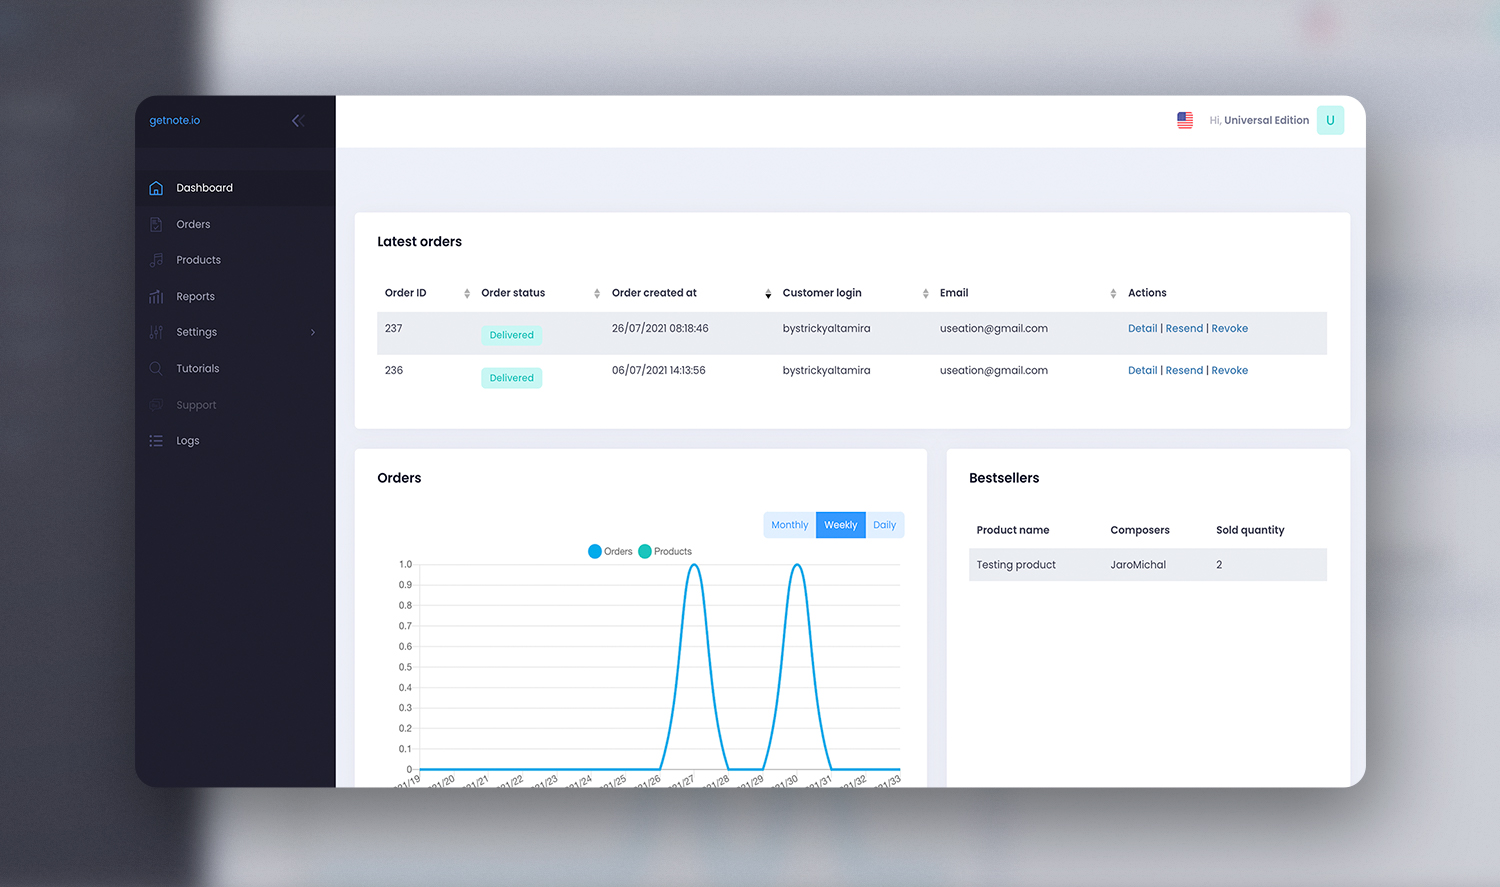This screenshot has width=1500, height=887.
Task: Select the Tutorials magnifier icon
Action: [156, 368]
